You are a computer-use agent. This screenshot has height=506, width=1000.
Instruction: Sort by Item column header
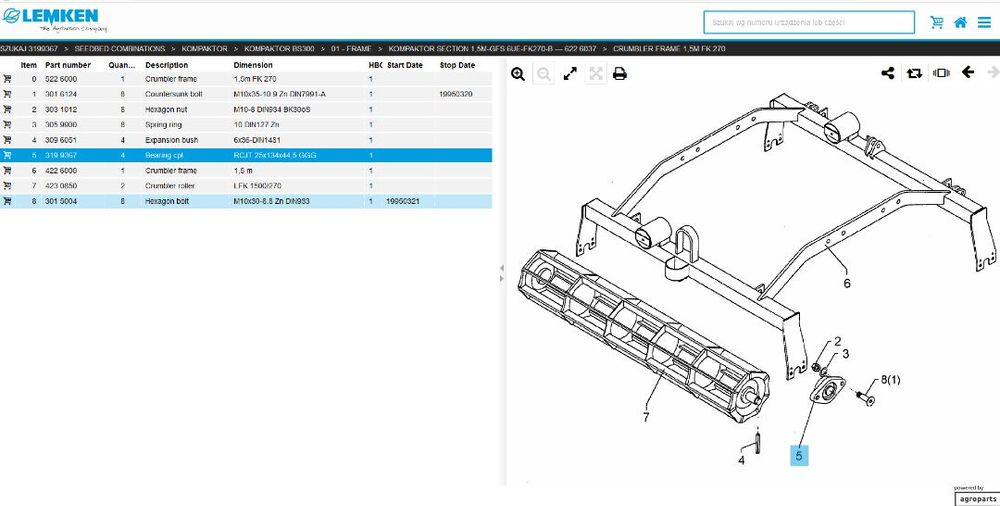pyautogui.click(x=29, y=65)
